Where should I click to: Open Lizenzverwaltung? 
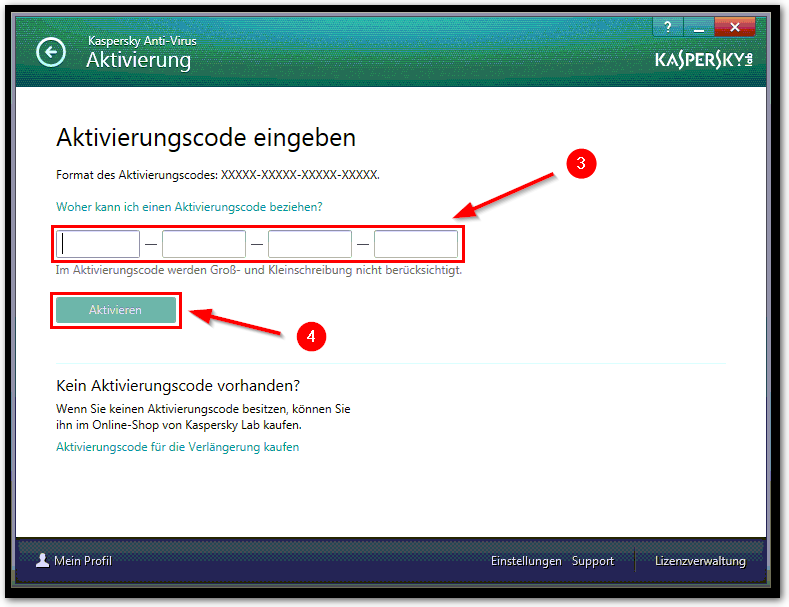700,561
